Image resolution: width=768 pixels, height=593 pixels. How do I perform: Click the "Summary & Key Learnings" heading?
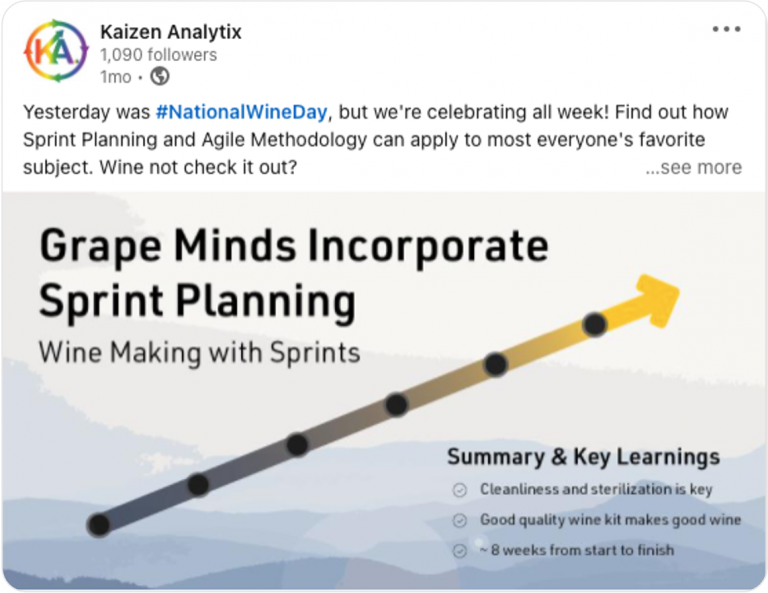tap(583, 457)
